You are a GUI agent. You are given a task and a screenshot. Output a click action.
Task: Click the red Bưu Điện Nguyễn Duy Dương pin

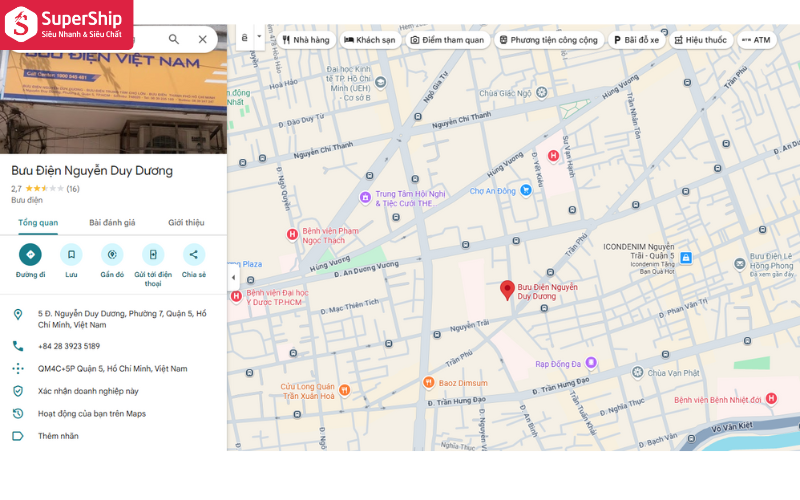tap(507, 290)
